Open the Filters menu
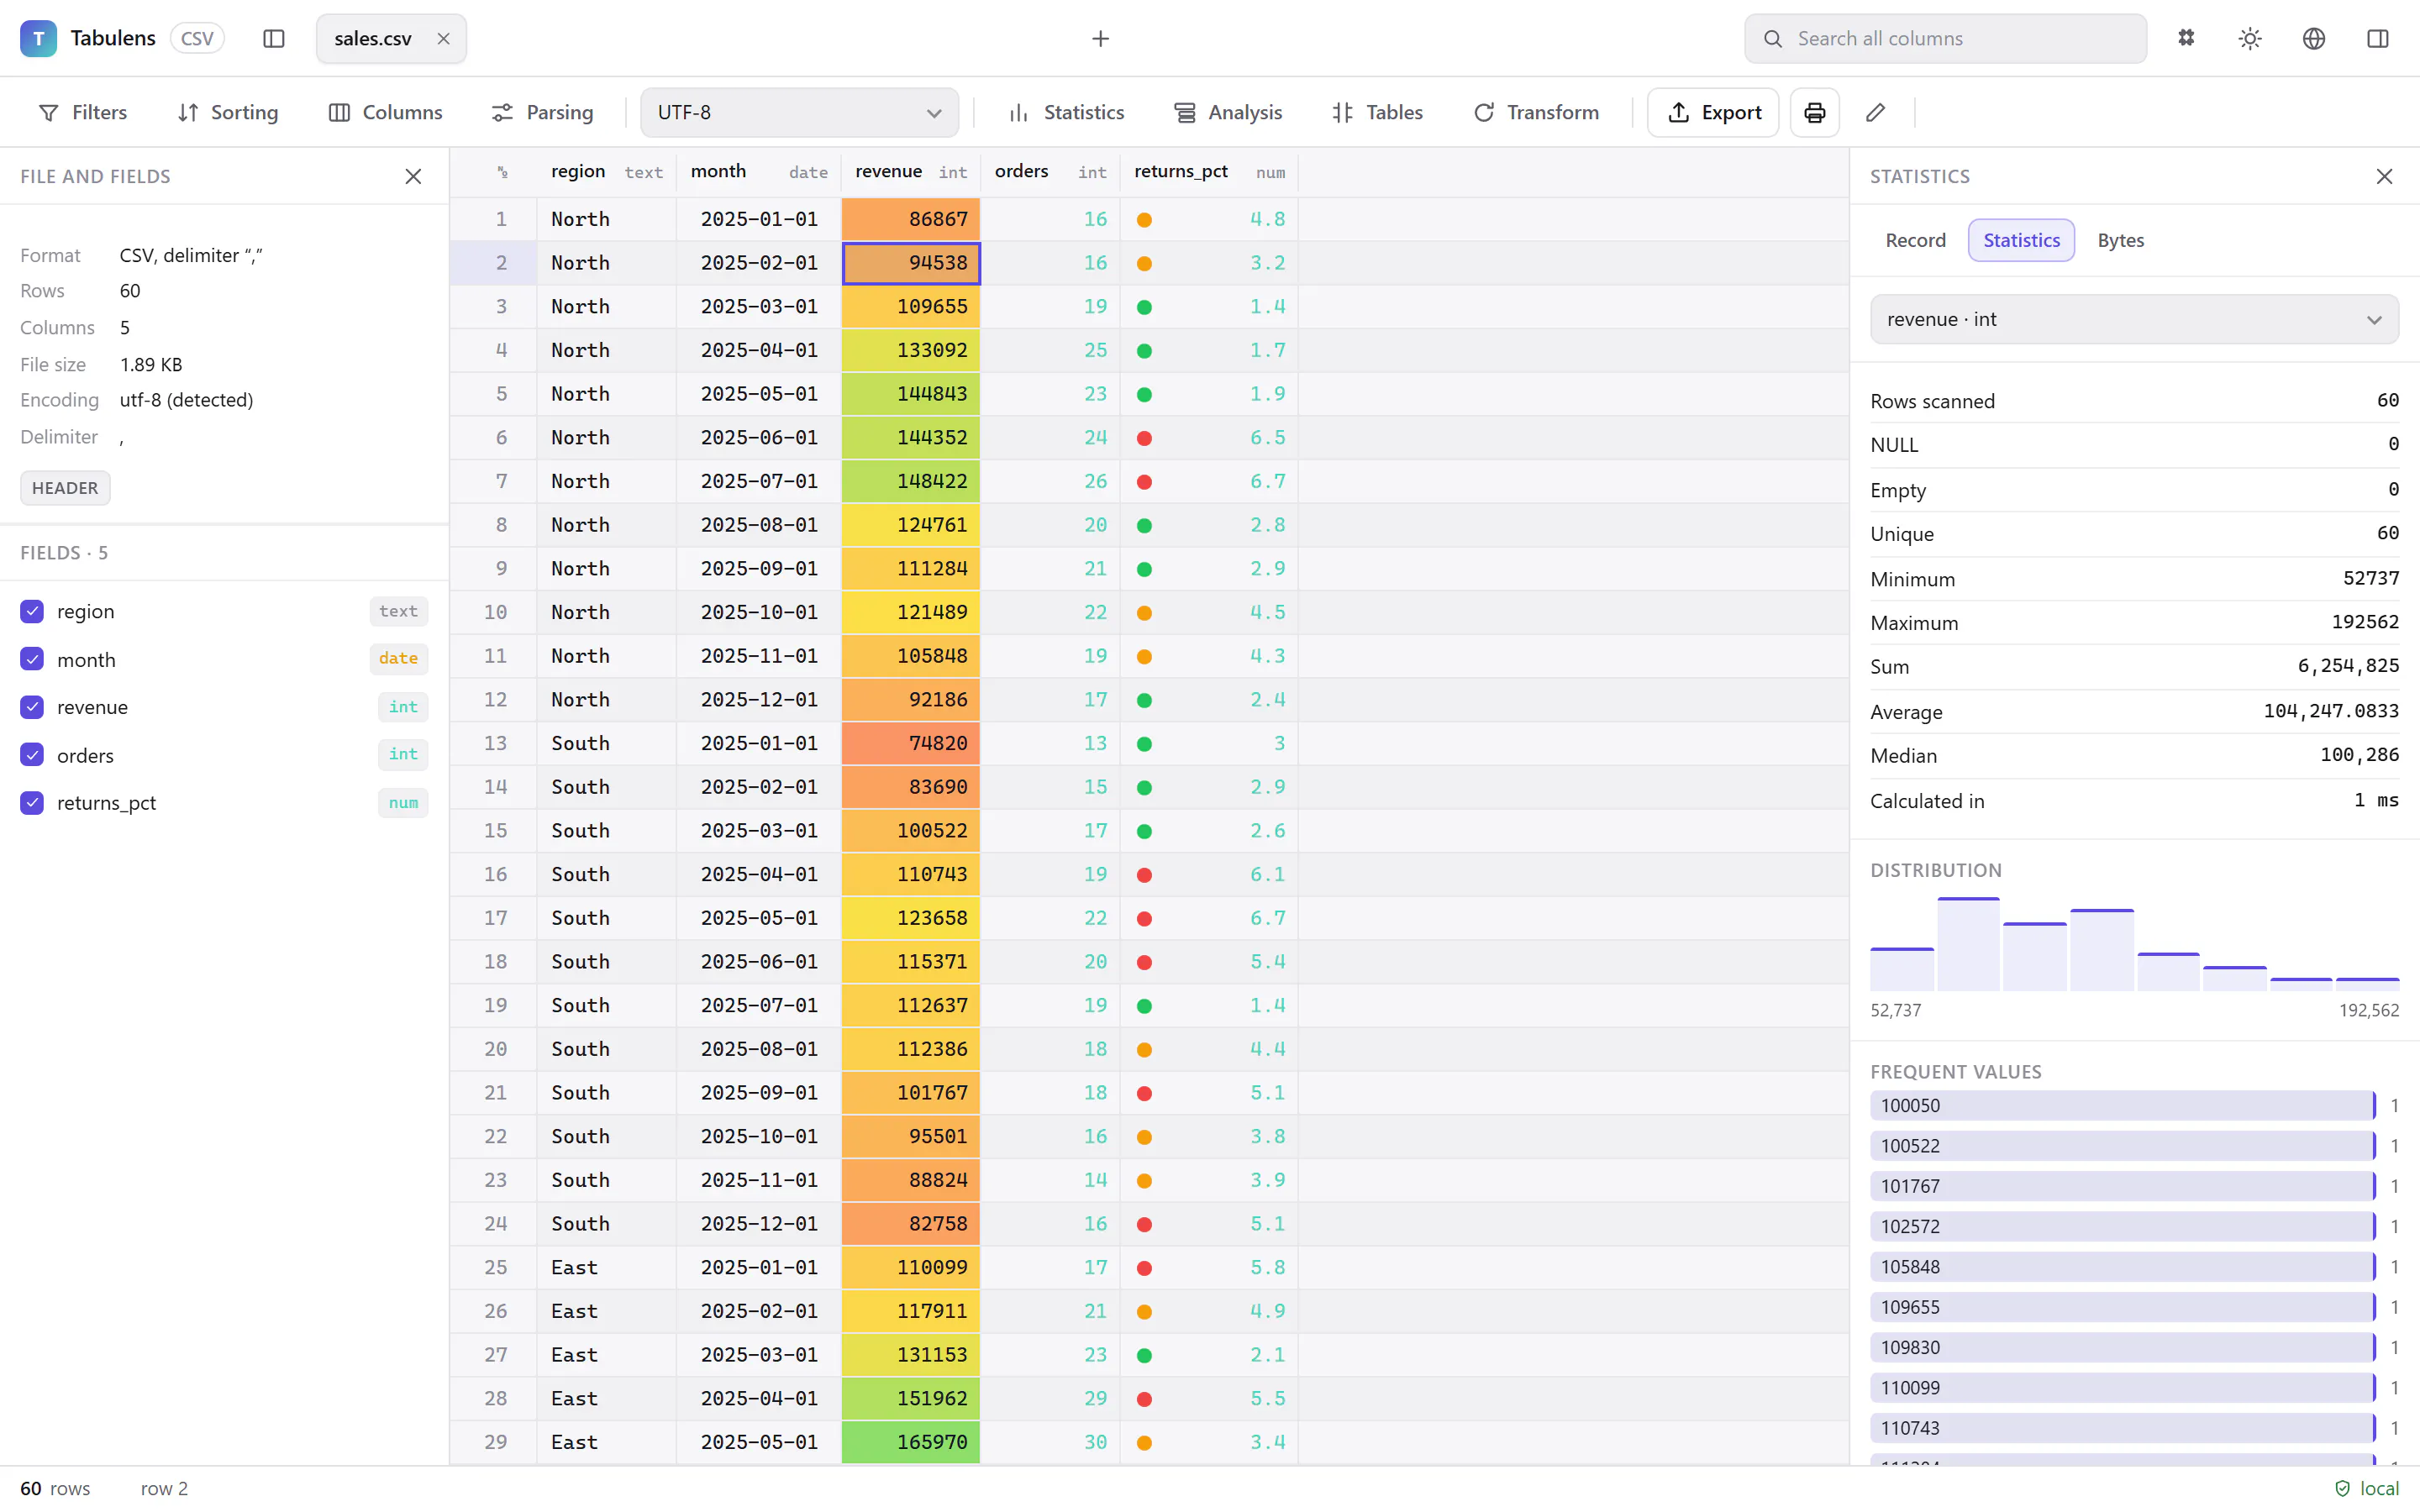This screenshot has width=2420, height=1512. click(x=83, y=112)
